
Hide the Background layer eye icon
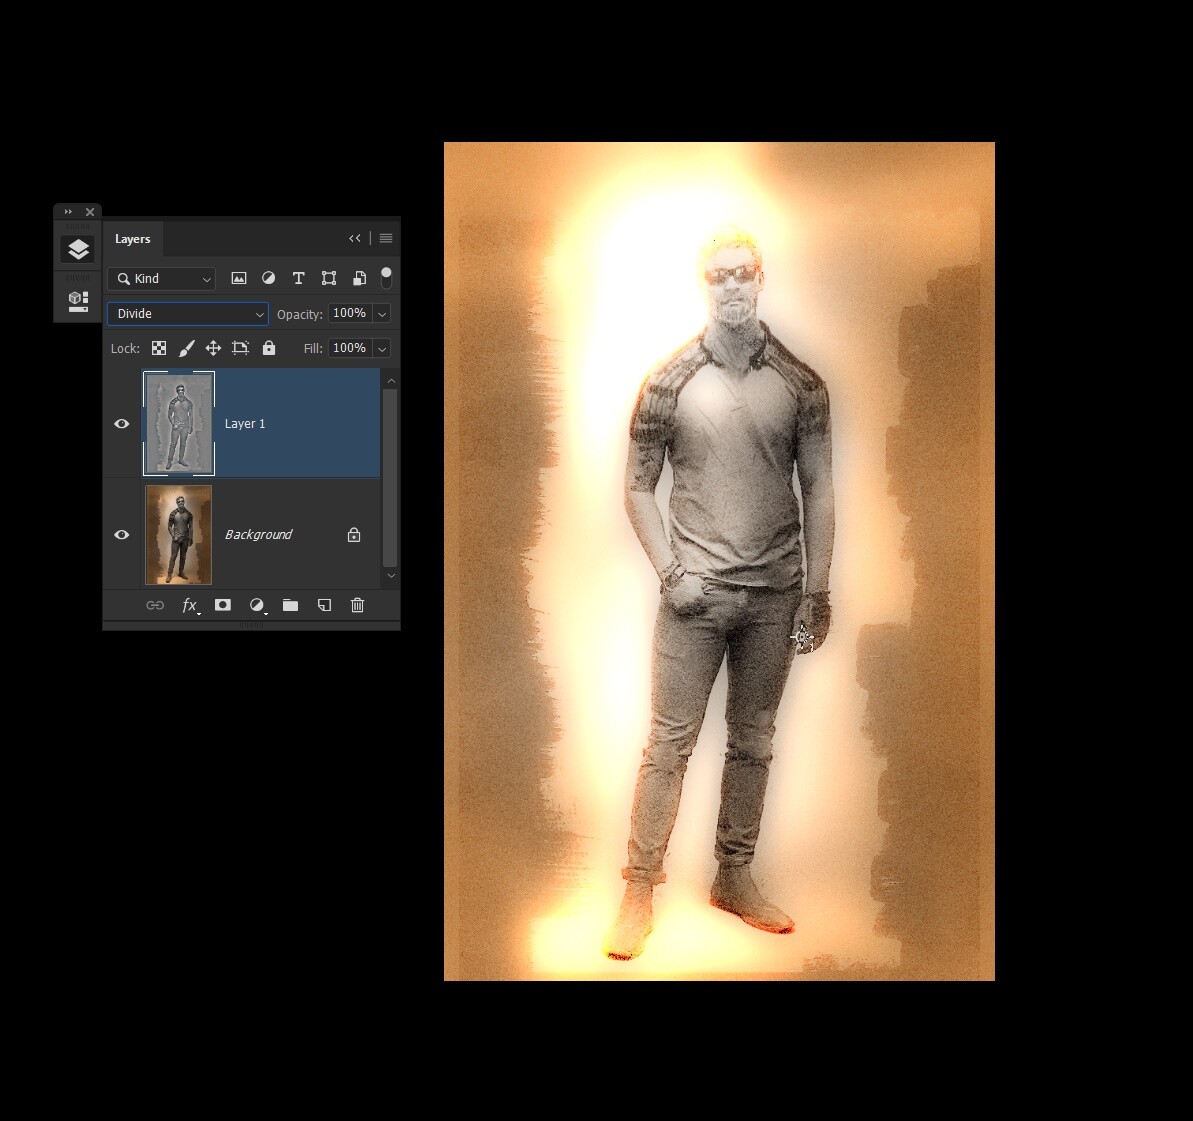[122, 535]
